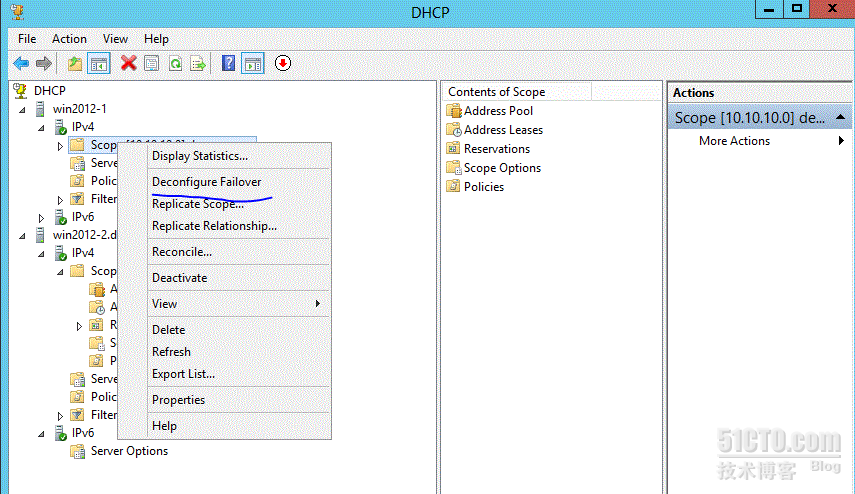Collapse IPv4 under win2012-1
Image resolution: width=855 pixels, height=494 pixels.
point(41,128)
